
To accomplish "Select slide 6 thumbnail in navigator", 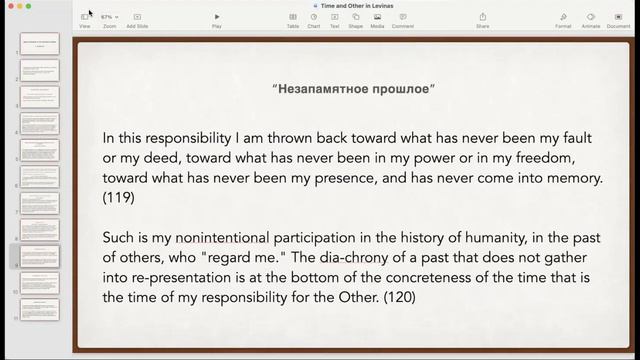I will click(x=40, y=177).
